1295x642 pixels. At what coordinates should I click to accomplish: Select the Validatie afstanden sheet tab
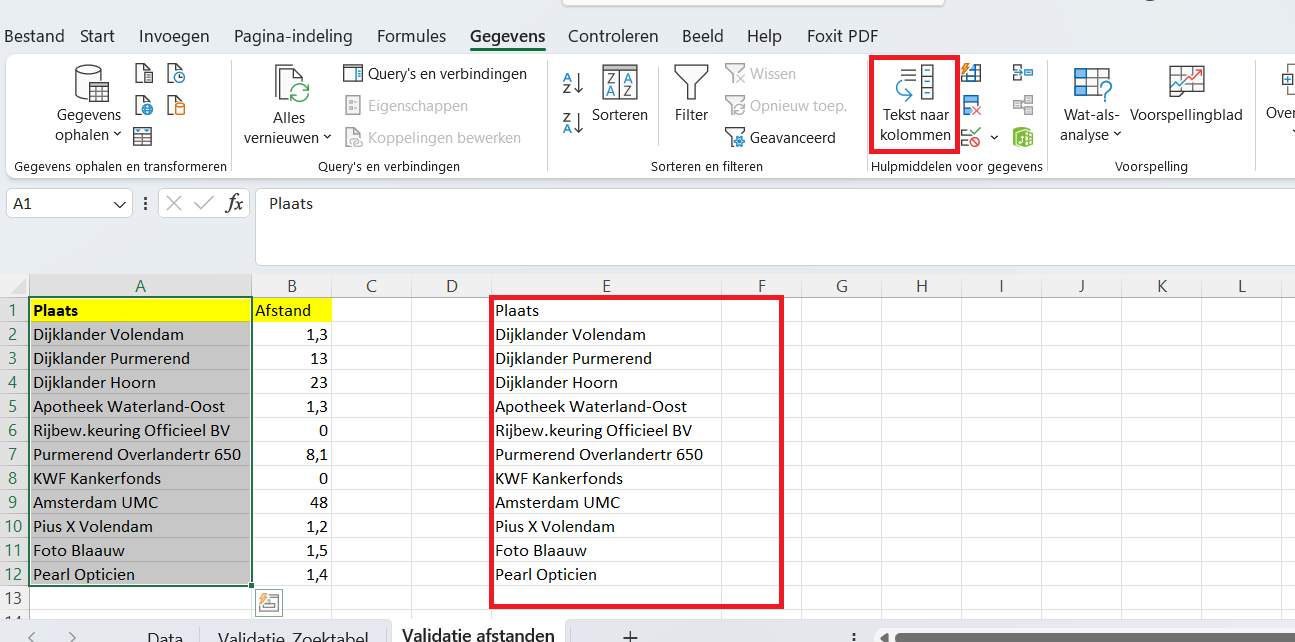[478, 635]
